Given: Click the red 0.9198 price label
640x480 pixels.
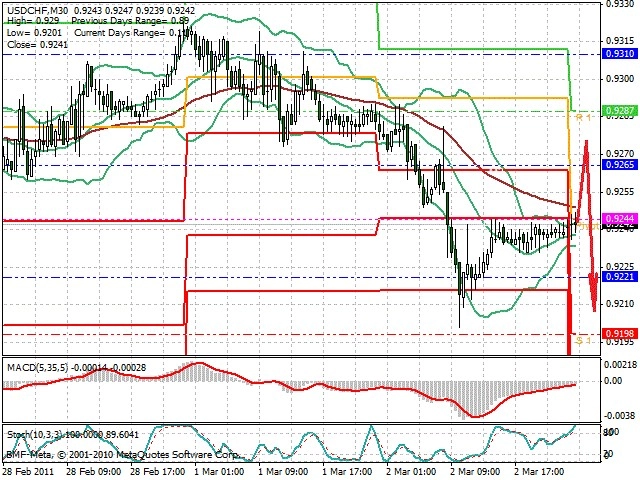Looking at the screenshot, I should coord(620,333).
